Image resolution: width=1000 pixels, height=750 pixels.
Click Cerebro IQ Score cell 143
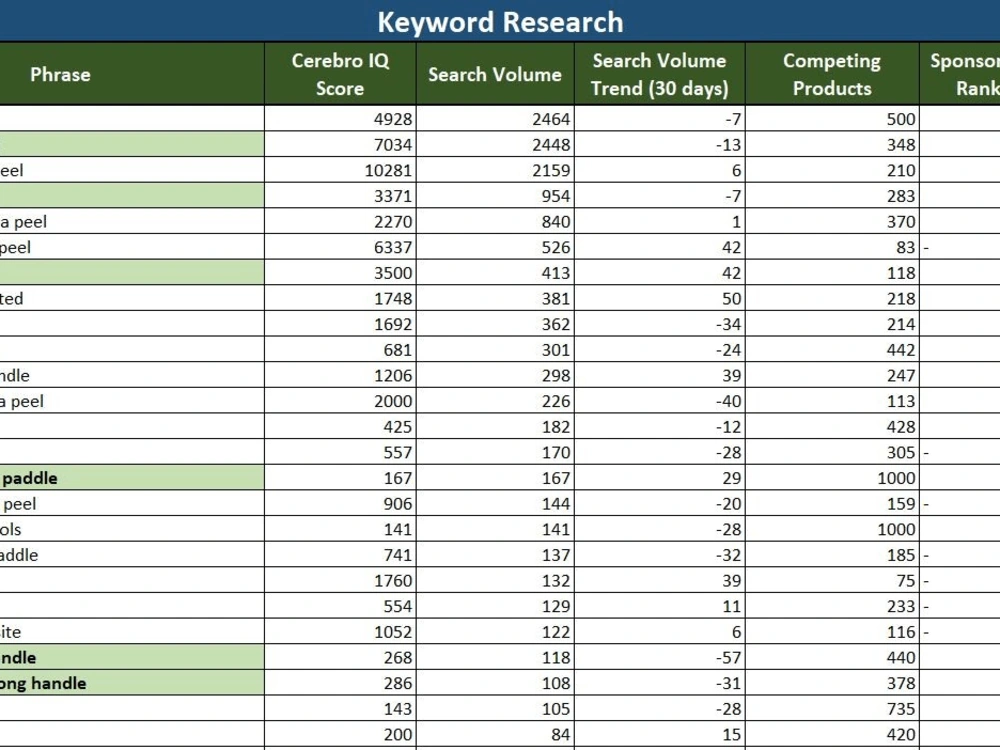coord(340,709)
